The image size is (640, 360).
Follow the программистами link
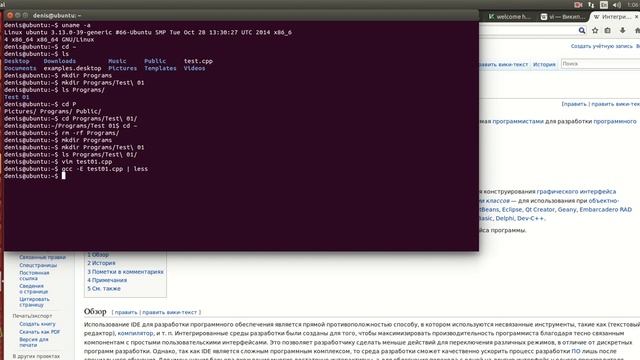[x=518, y=121]
